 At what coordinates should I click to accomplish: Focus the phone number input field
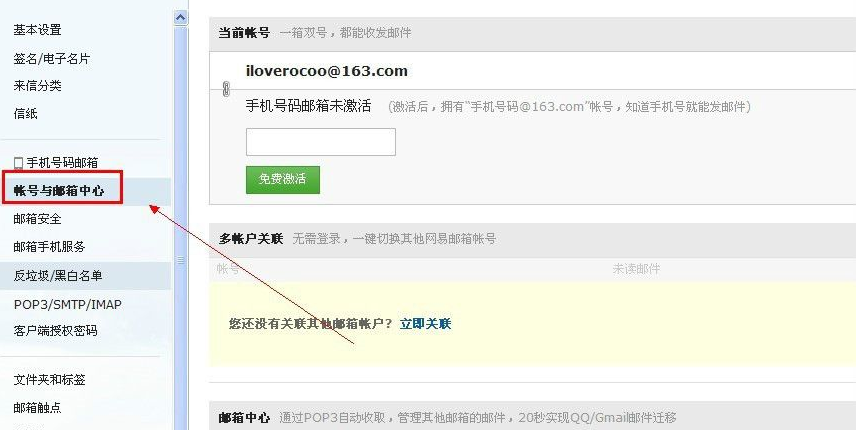321,142
